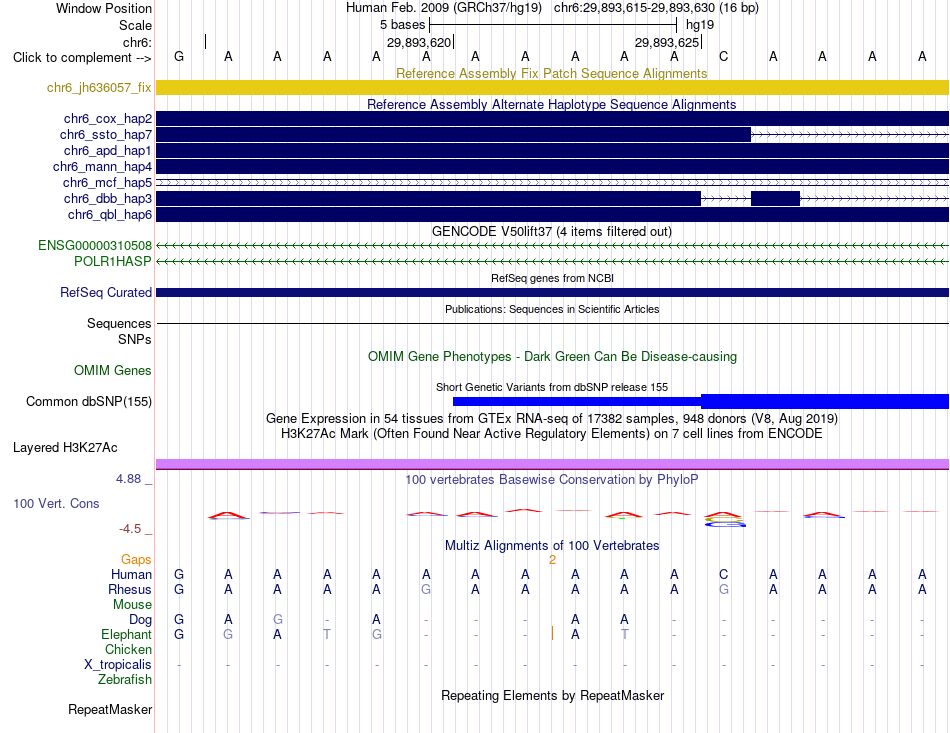Image resolution: width=950 pixels, height=733 pixels.
Task: Click the RepeatMasker track label
Action: [x=110, y=709]
